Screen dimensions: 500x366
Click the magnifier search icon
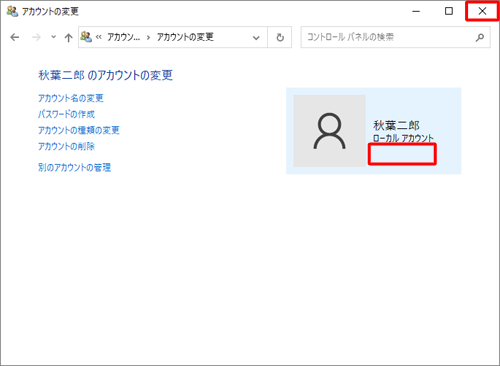pyautogui.click(x=480, y=37)
